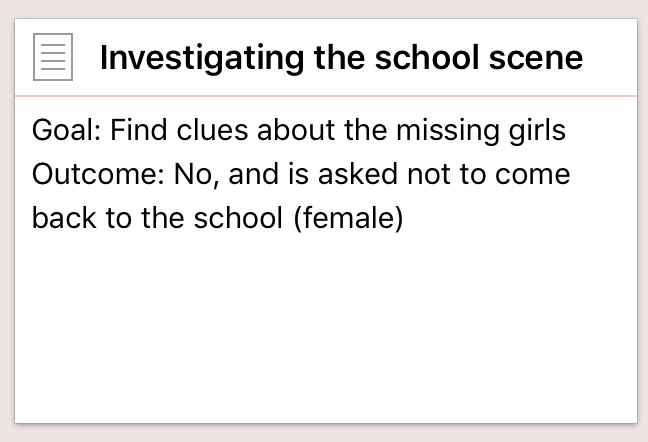The height and width of the screenshot is (442, 648).
Task: Place cursor at the end of '(female)'
Action: [x=403, y=218]
